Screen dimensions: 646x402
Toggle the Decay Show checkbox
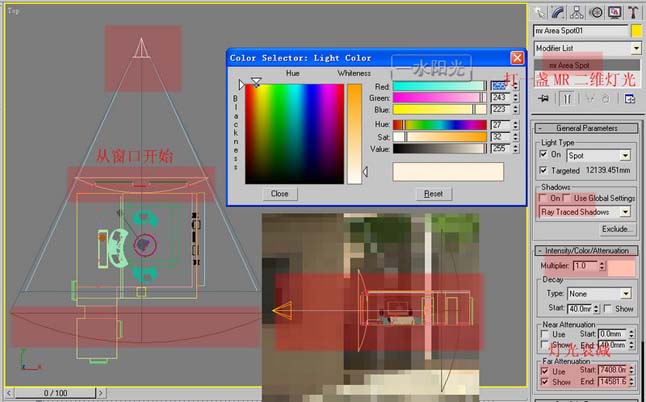click(x=607, y=309)
